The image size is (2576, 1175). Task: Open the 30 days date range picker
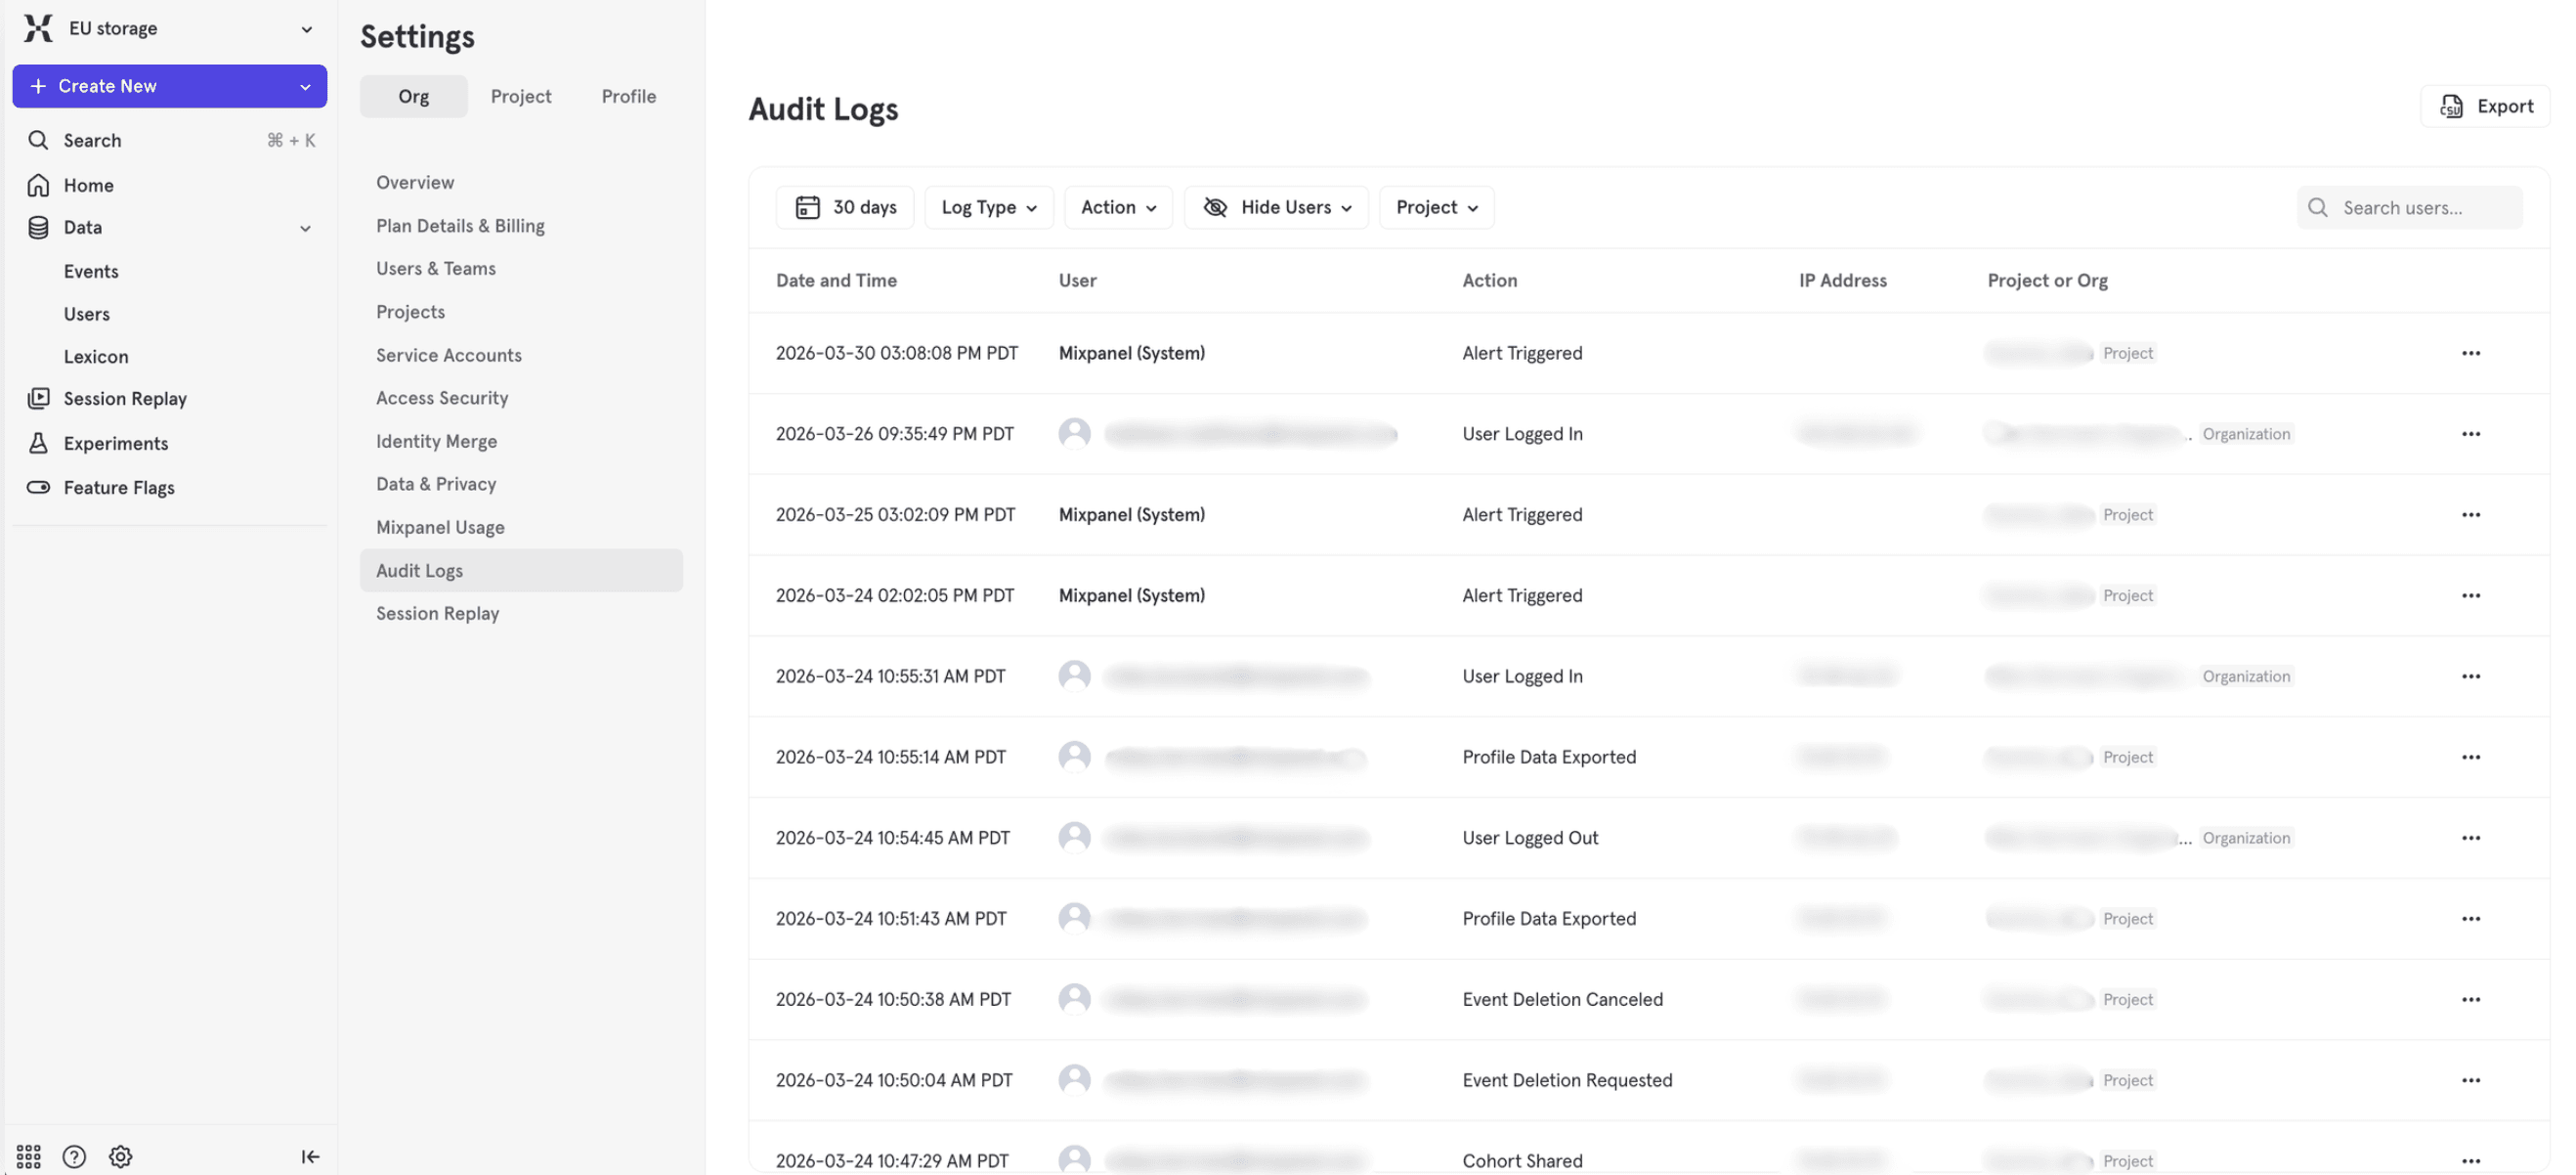pyautogui.click(x=845, y=207)
